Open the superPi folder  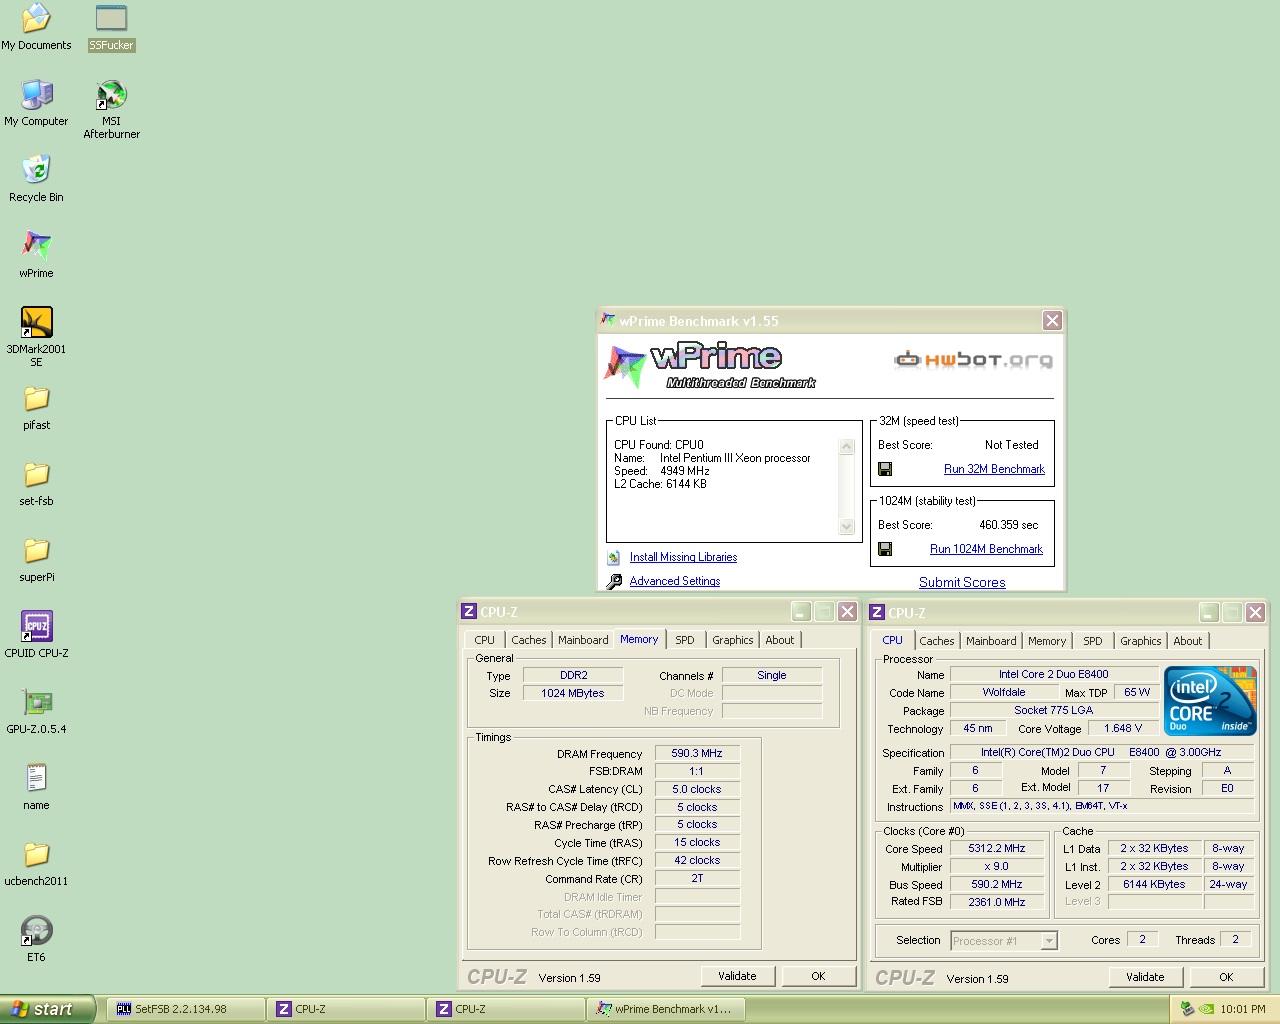point(36,560)
